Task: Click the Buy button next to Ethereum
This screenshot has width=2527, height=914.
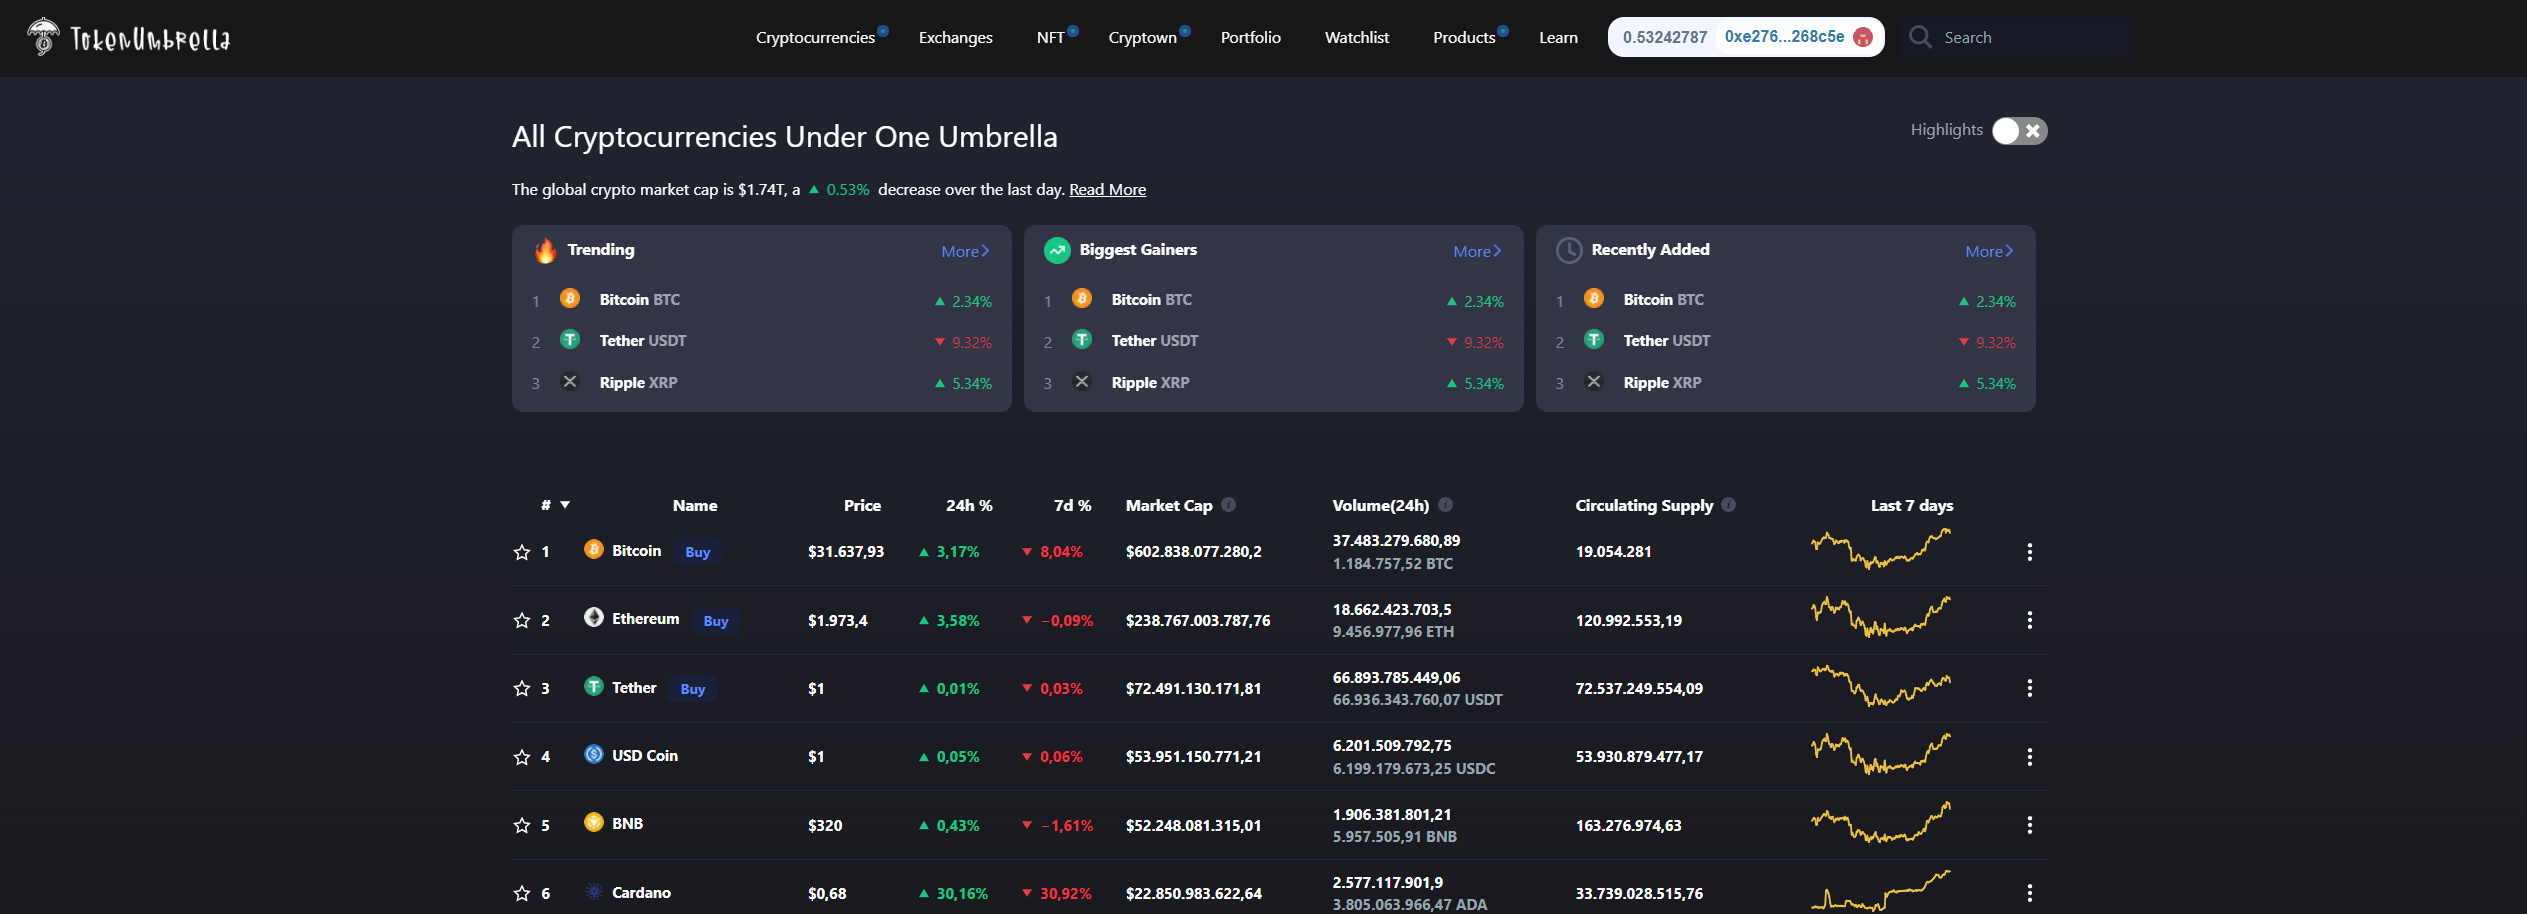Action: [715, 621]
